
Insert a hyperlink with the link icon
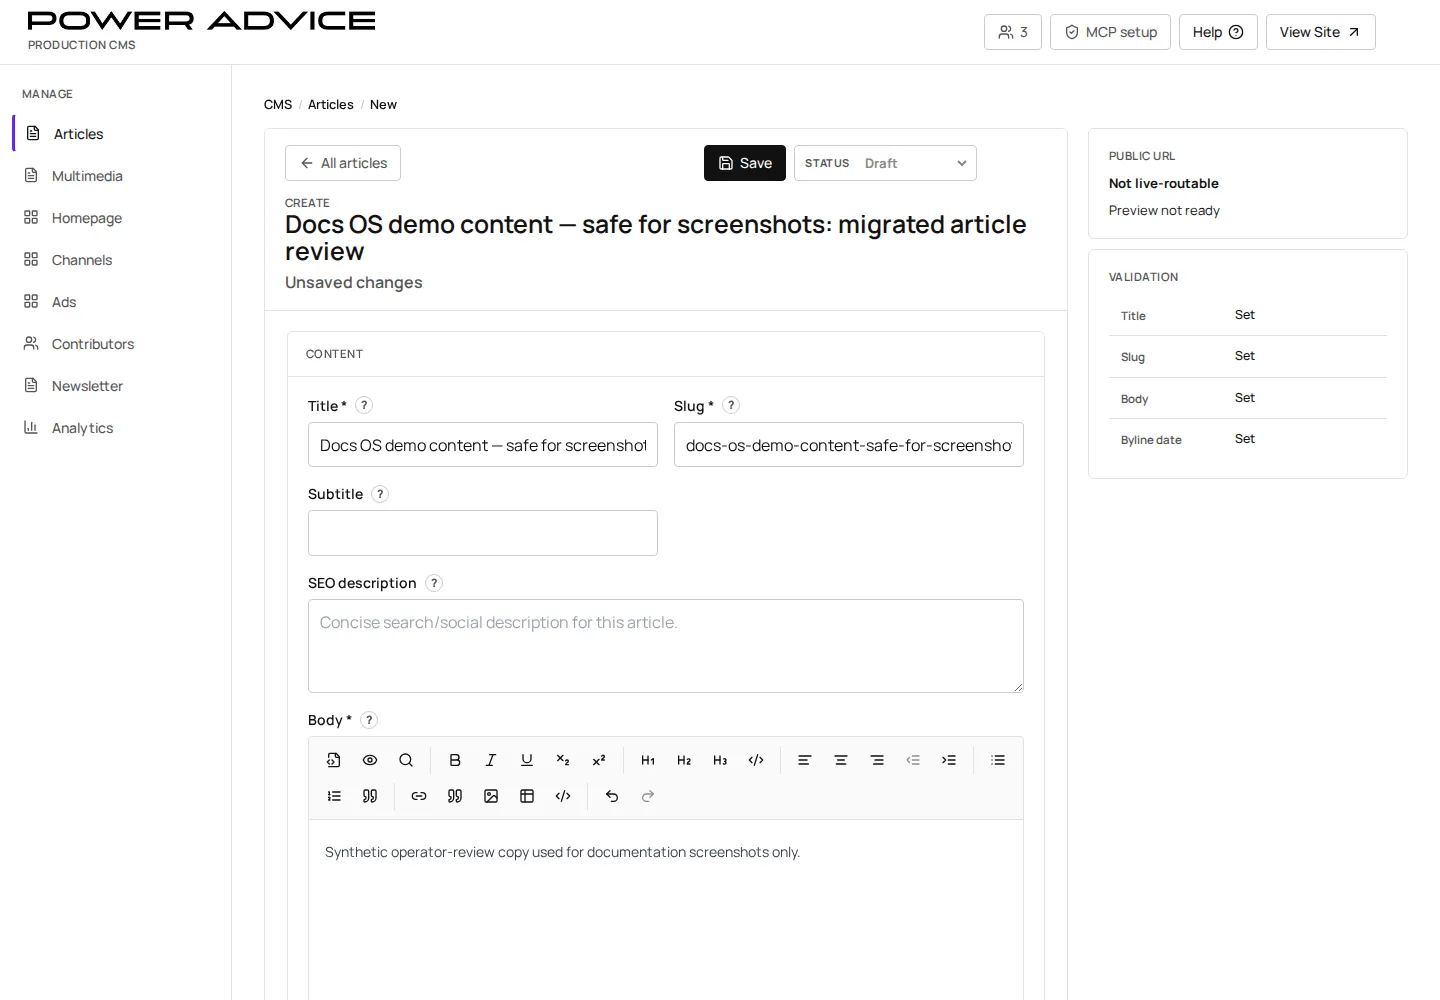419,796
